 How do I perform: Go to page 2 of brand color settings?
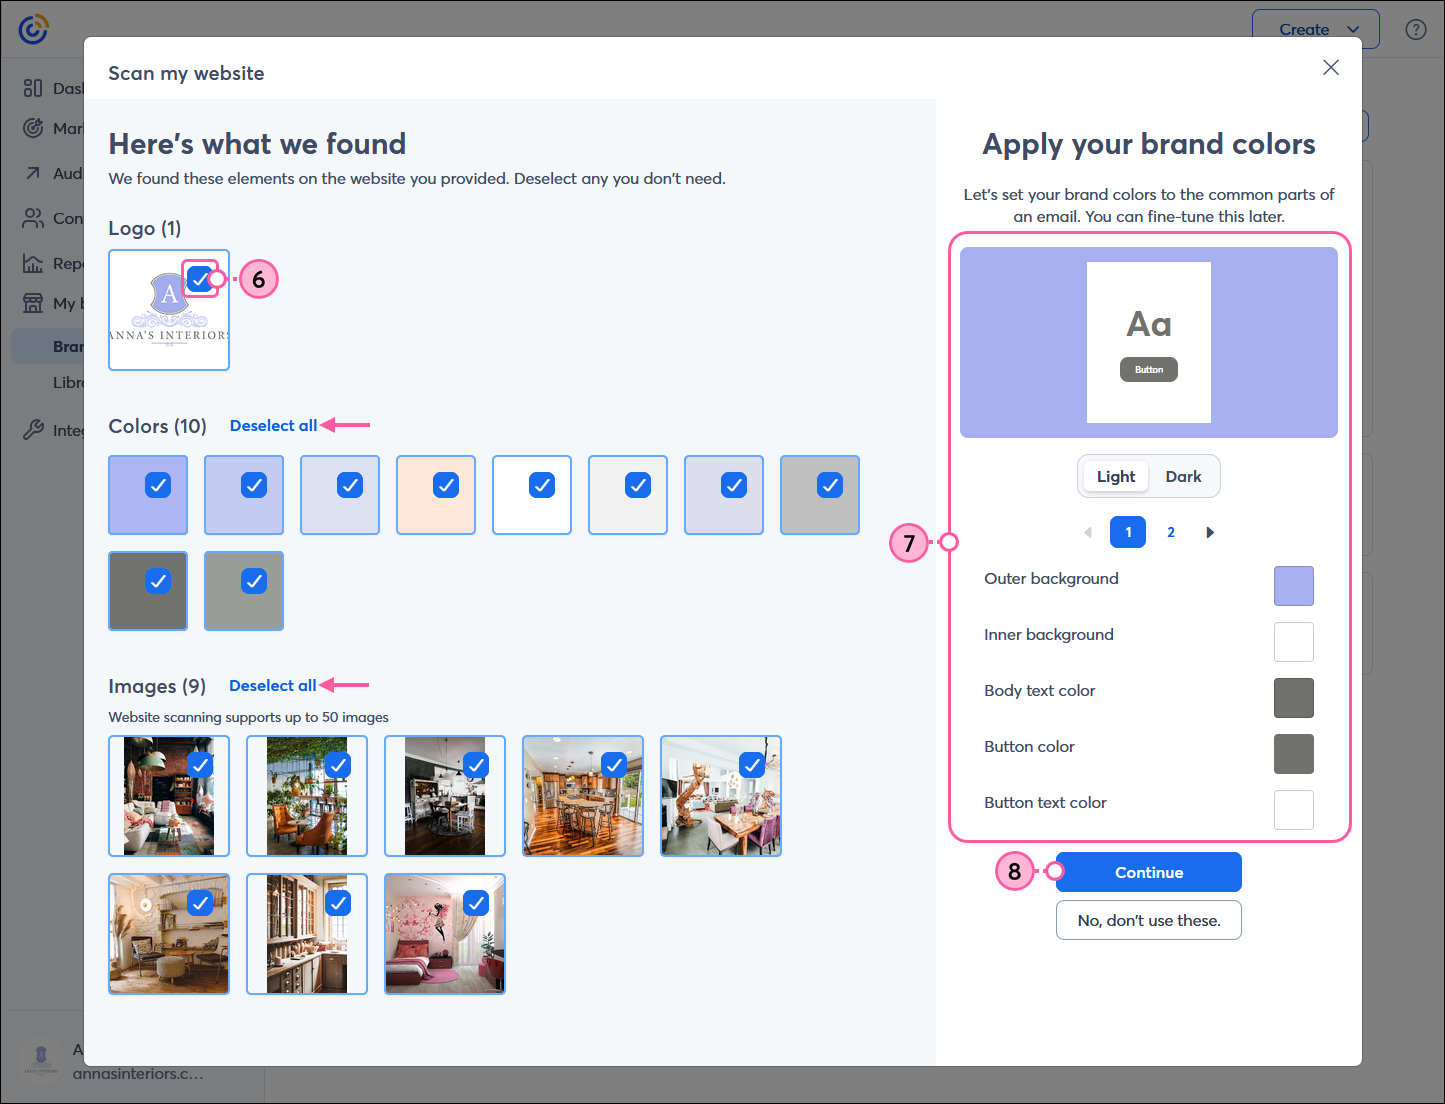1170,532
